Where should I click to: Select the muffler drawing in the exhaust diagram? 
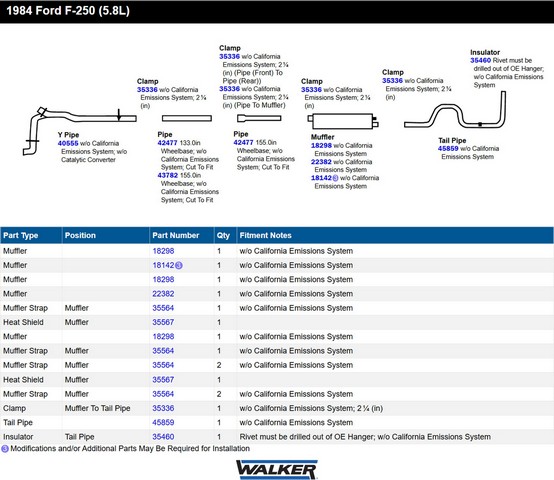pos(343,121)
